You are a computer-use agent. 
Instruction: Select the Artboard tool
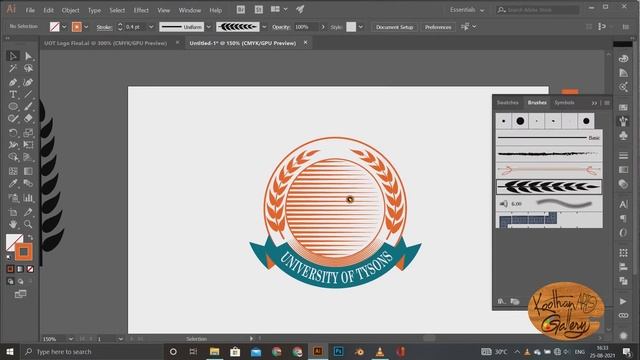tap(13, 212)
